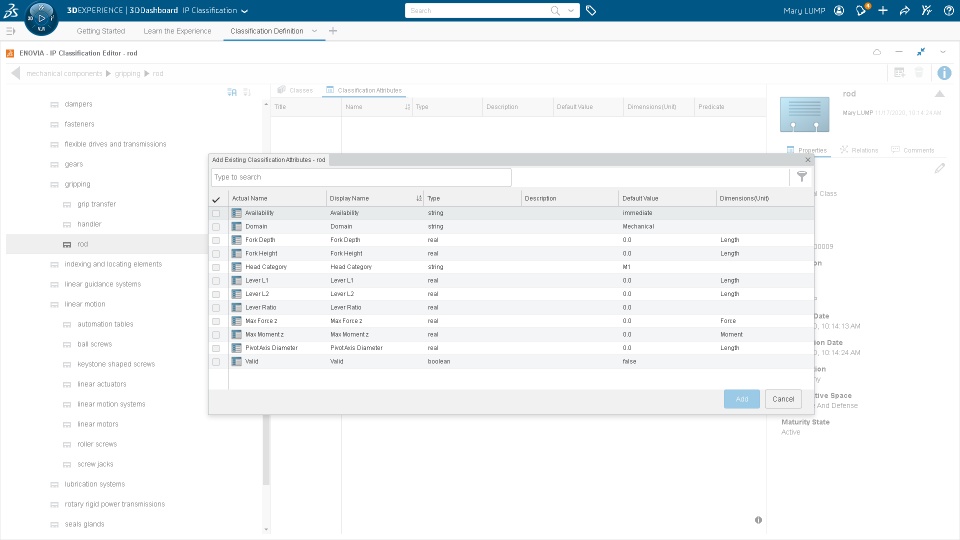Open the search options dropdown arrow

[x=571, y=10]
